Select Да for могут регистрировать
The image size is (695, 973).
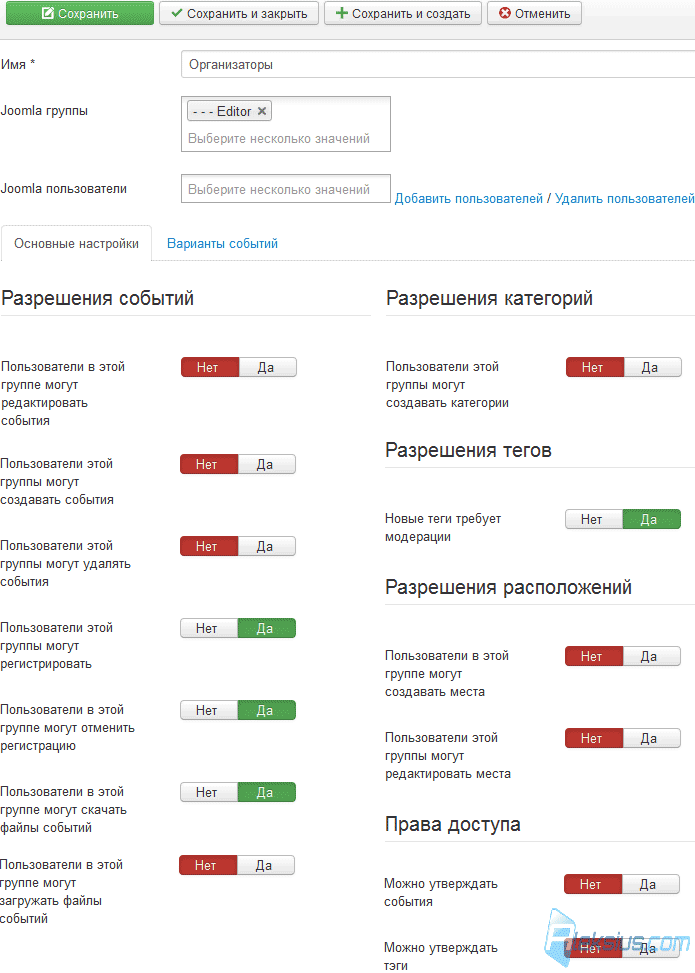(267, 628)
